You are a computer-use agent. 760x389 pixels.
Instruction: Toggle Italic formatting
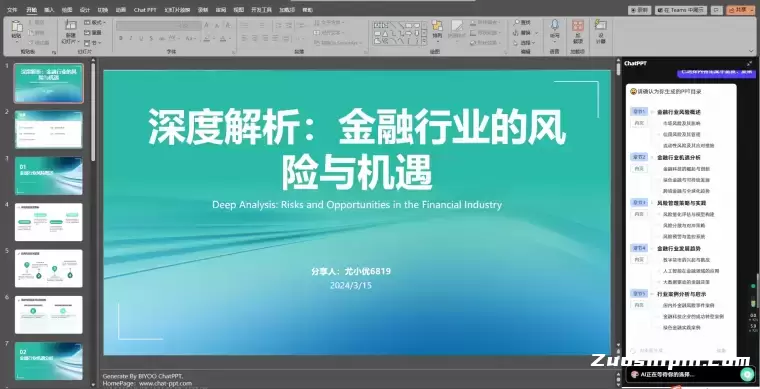[x=131, y=38]
